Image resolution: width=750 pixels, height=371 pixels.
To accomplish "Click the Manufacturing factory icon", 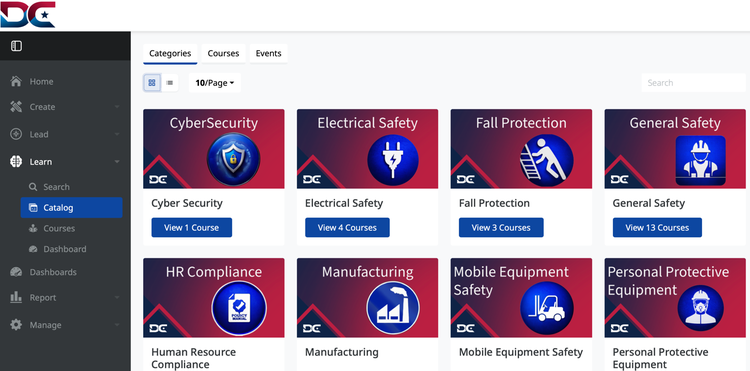I will click(x=393, y=308).
